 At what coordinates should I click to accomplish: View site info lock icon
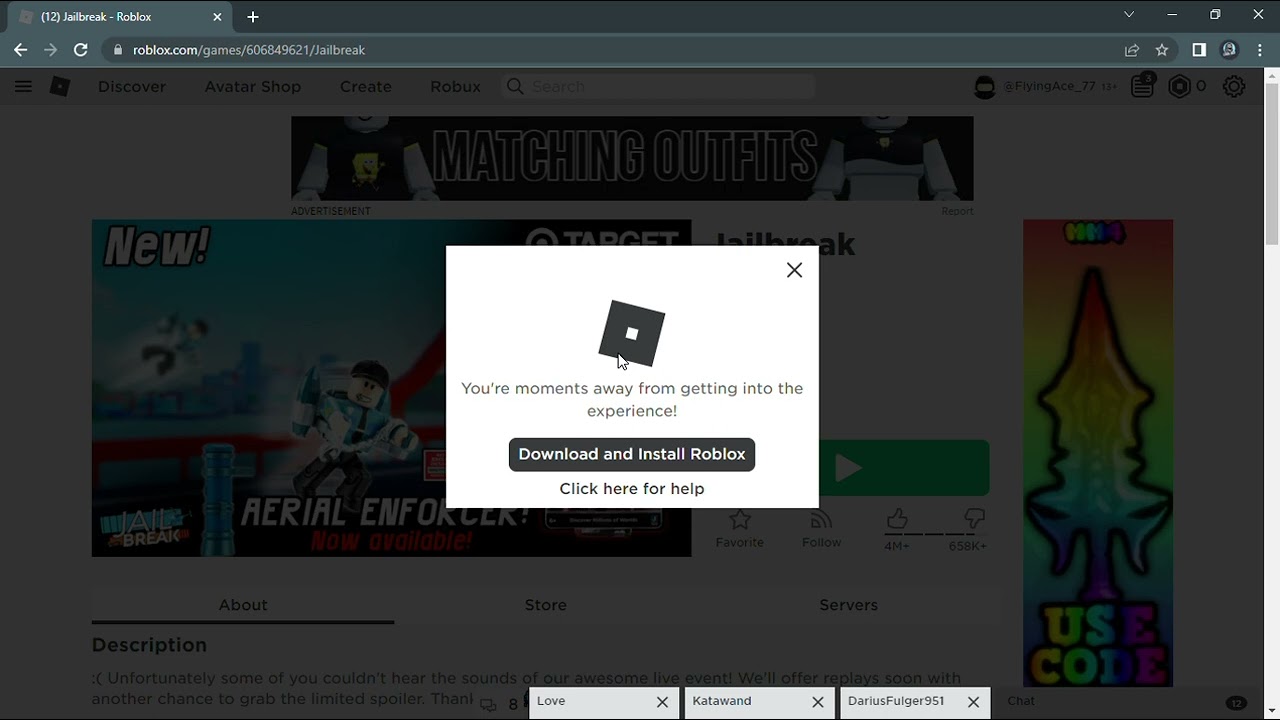click(118, 50)
